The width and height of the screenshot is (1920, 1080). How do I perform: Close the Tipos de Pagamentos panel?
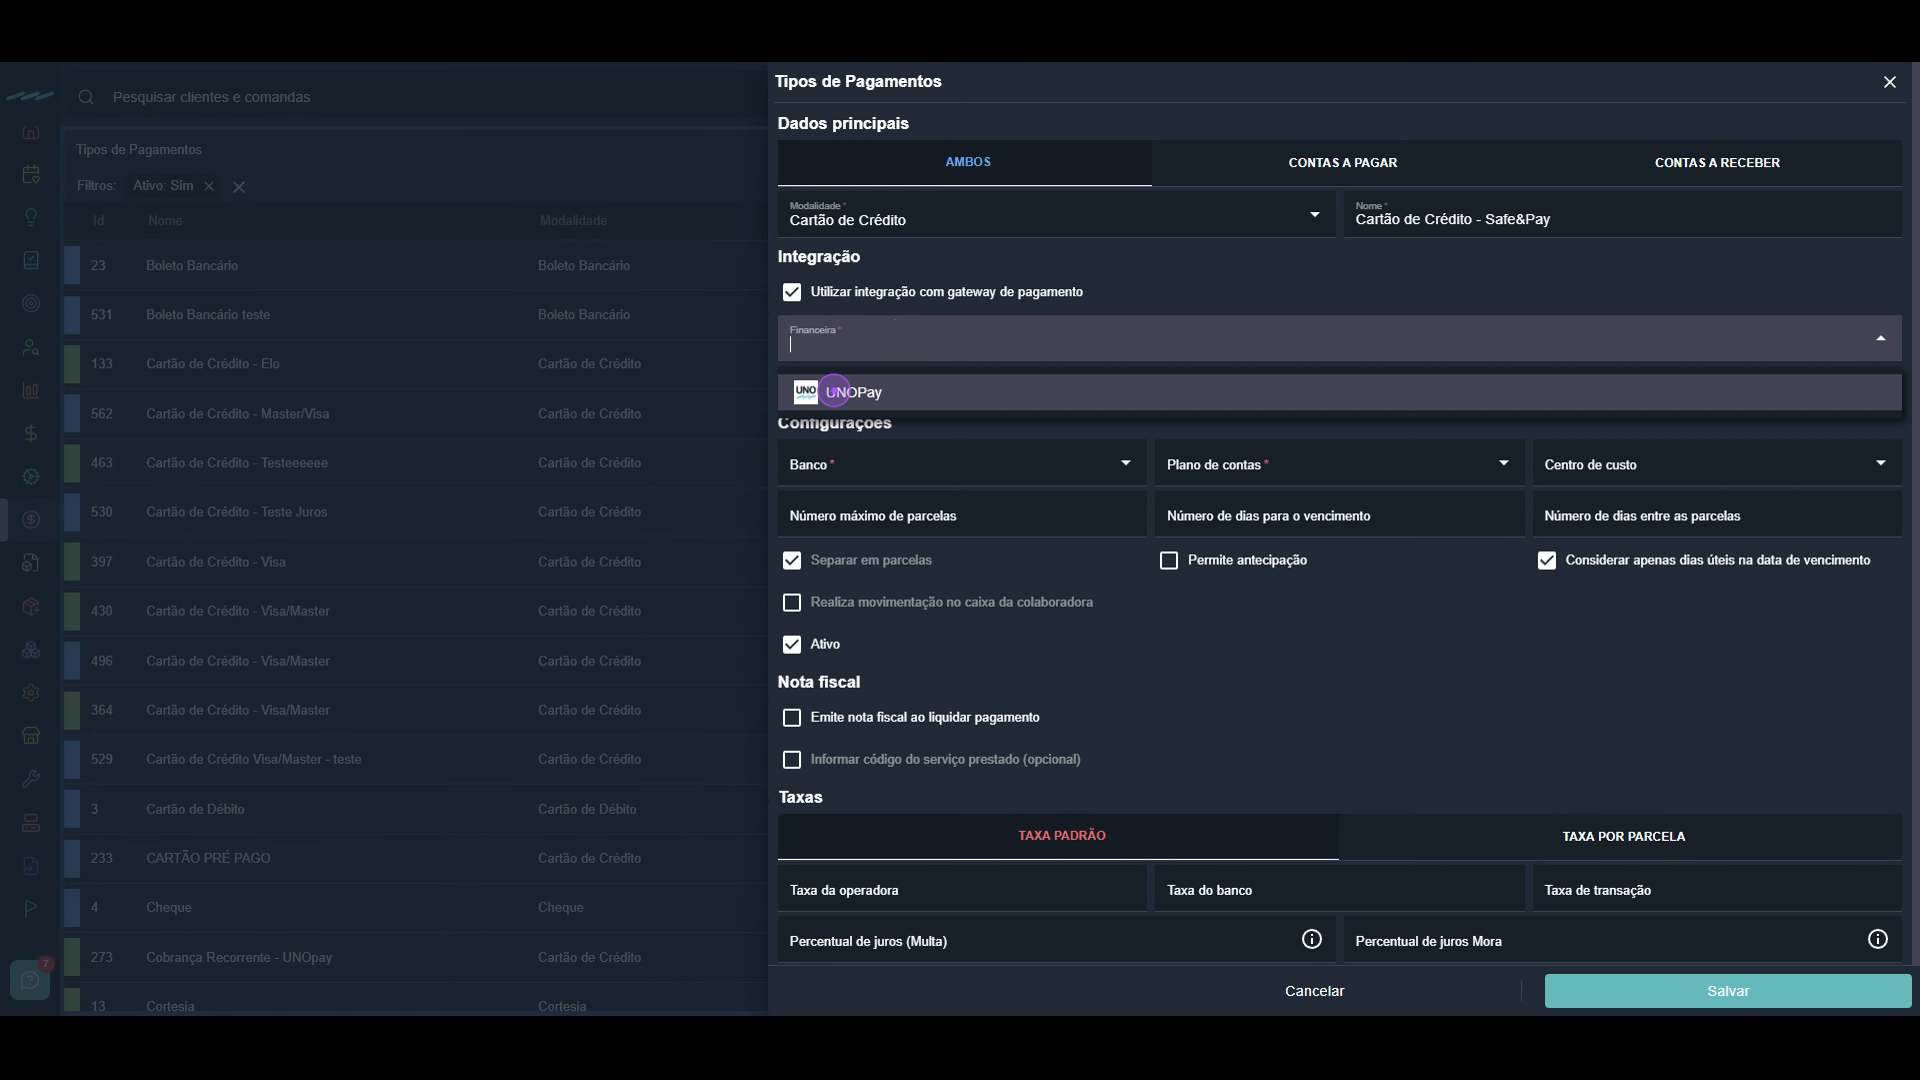[x=1890, y=82]
